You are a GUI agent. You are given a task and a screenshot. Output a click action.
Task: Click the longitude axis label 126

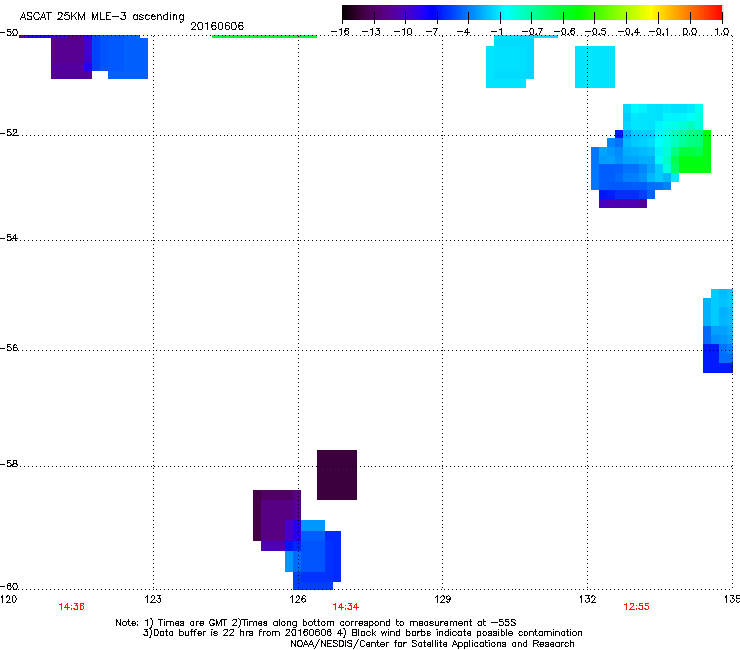[x=298, y=599]
